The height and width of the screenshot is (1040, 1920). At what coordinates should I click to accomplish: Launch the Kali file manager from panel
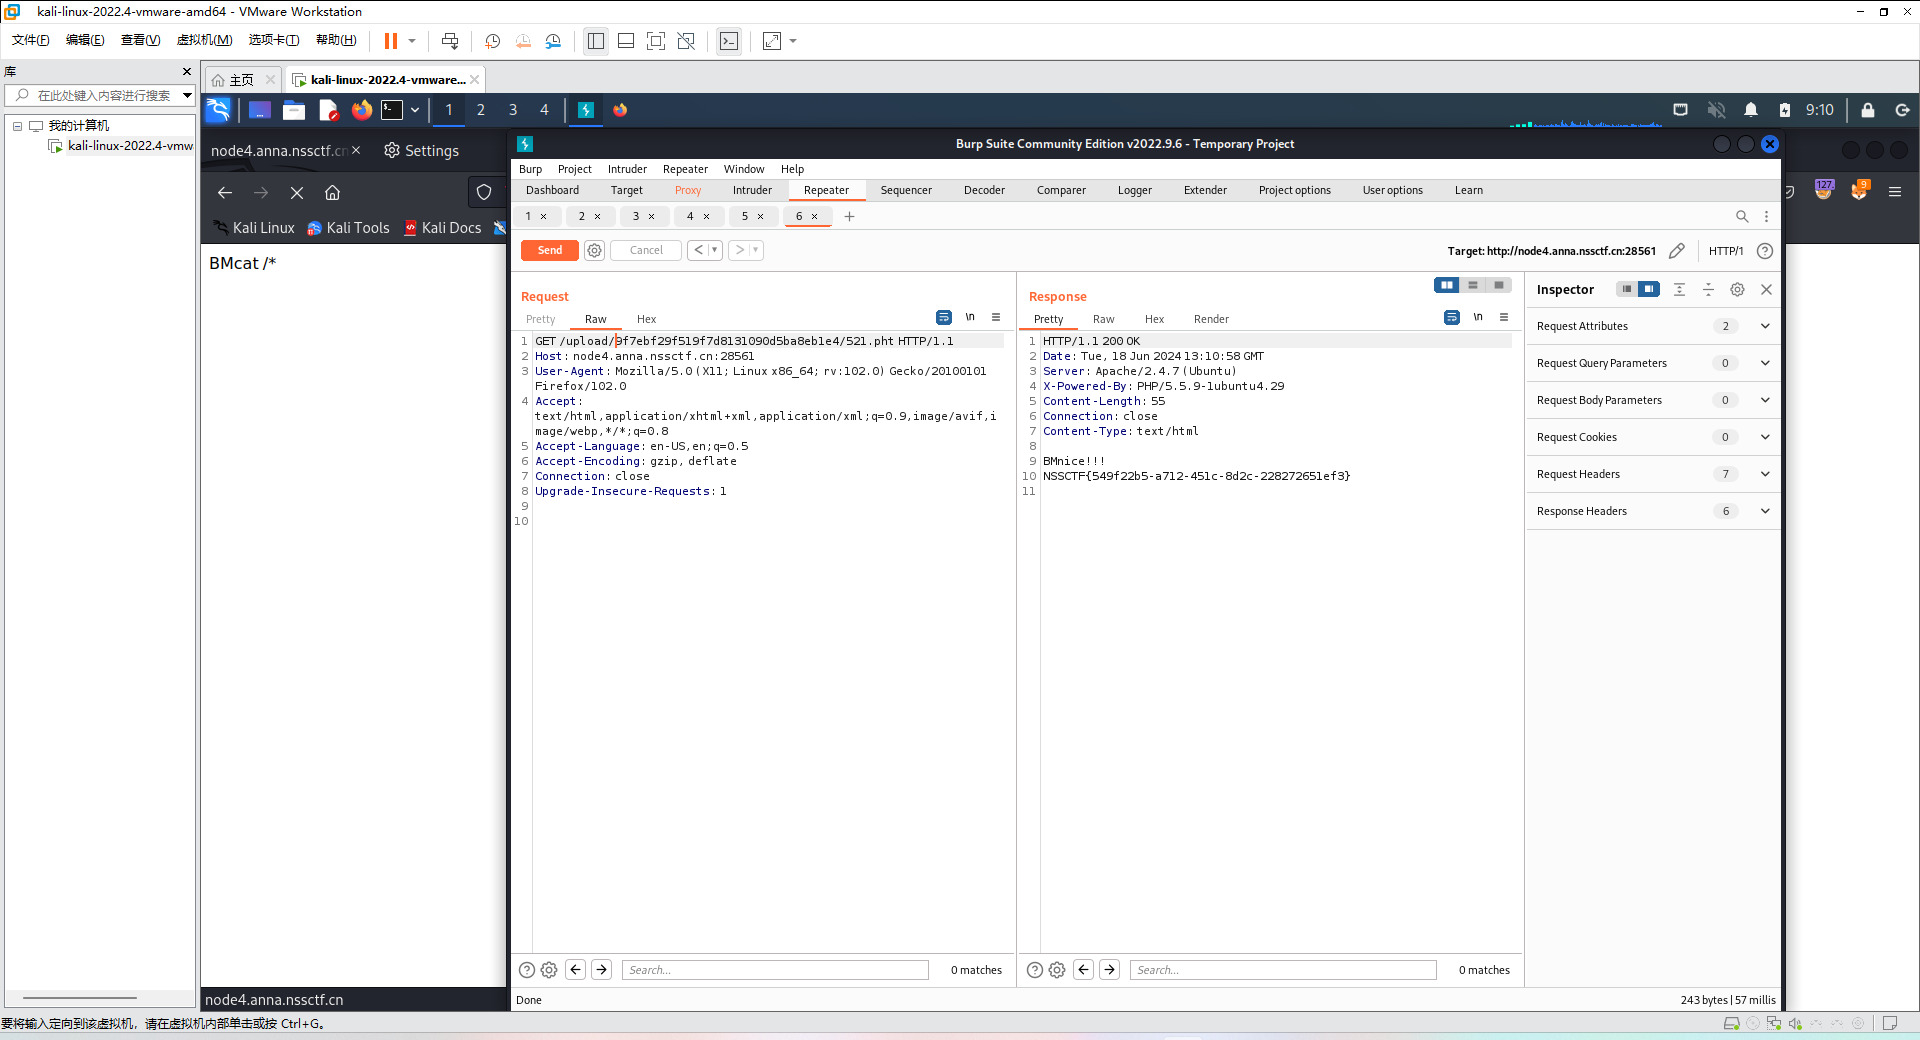pyautogui.click(x=294, y=110)
